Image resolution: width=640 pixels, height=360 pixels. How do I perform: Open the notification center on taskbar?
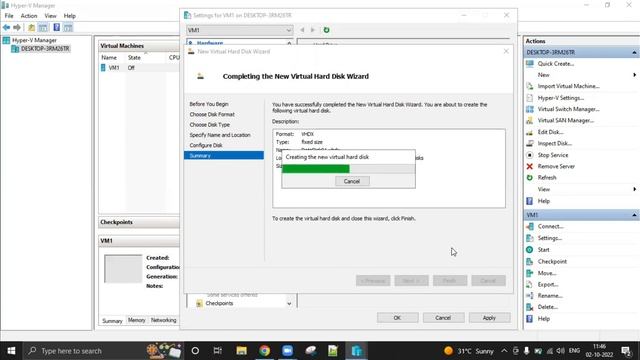(x=626, y=351)
